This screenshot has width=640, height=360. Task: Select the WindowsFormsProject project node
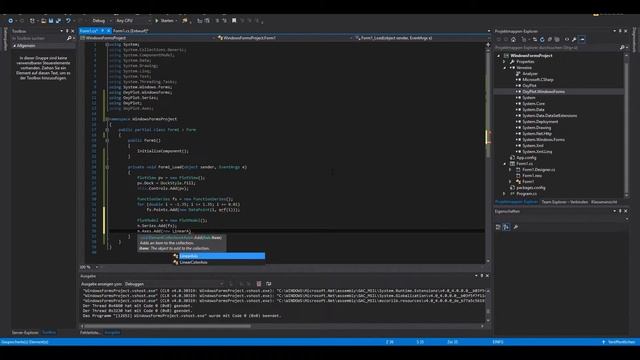[x=531, y=56]
